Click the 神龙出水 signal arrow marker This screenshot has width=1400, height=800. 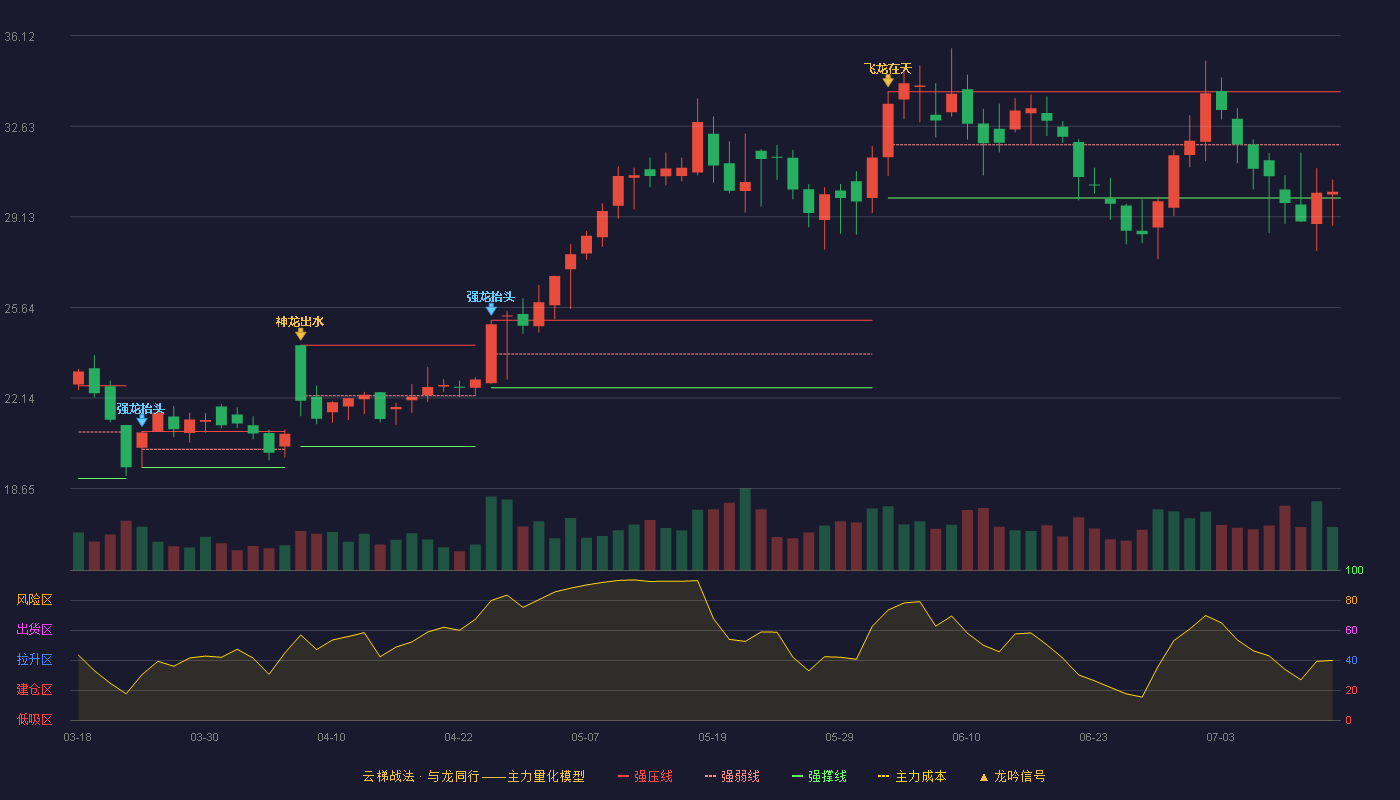point(300,334)
